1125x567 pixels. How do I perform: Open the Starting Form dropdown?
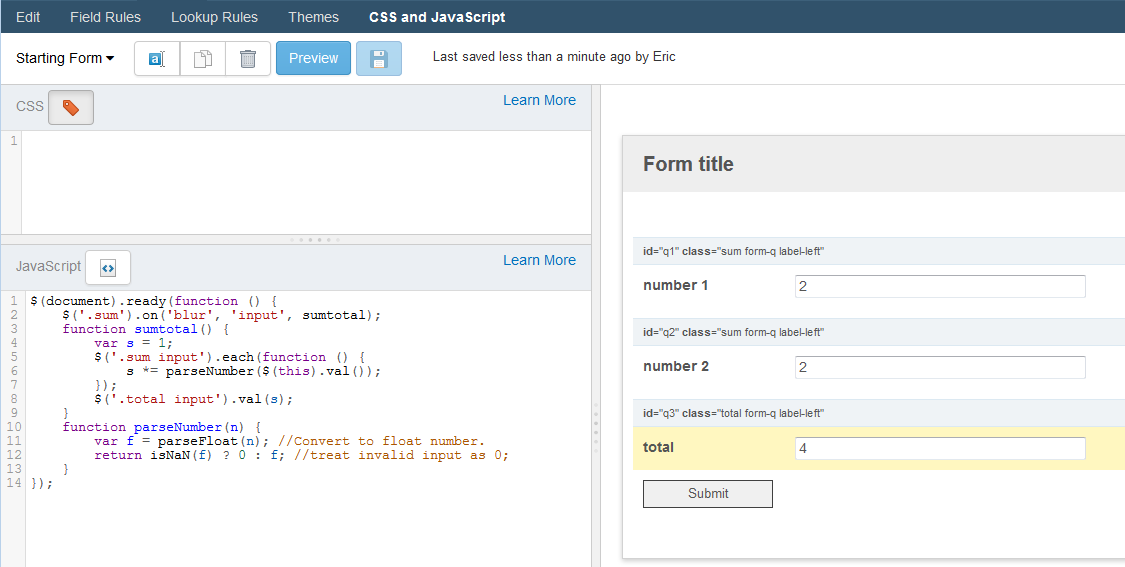[x=65, y=58]
